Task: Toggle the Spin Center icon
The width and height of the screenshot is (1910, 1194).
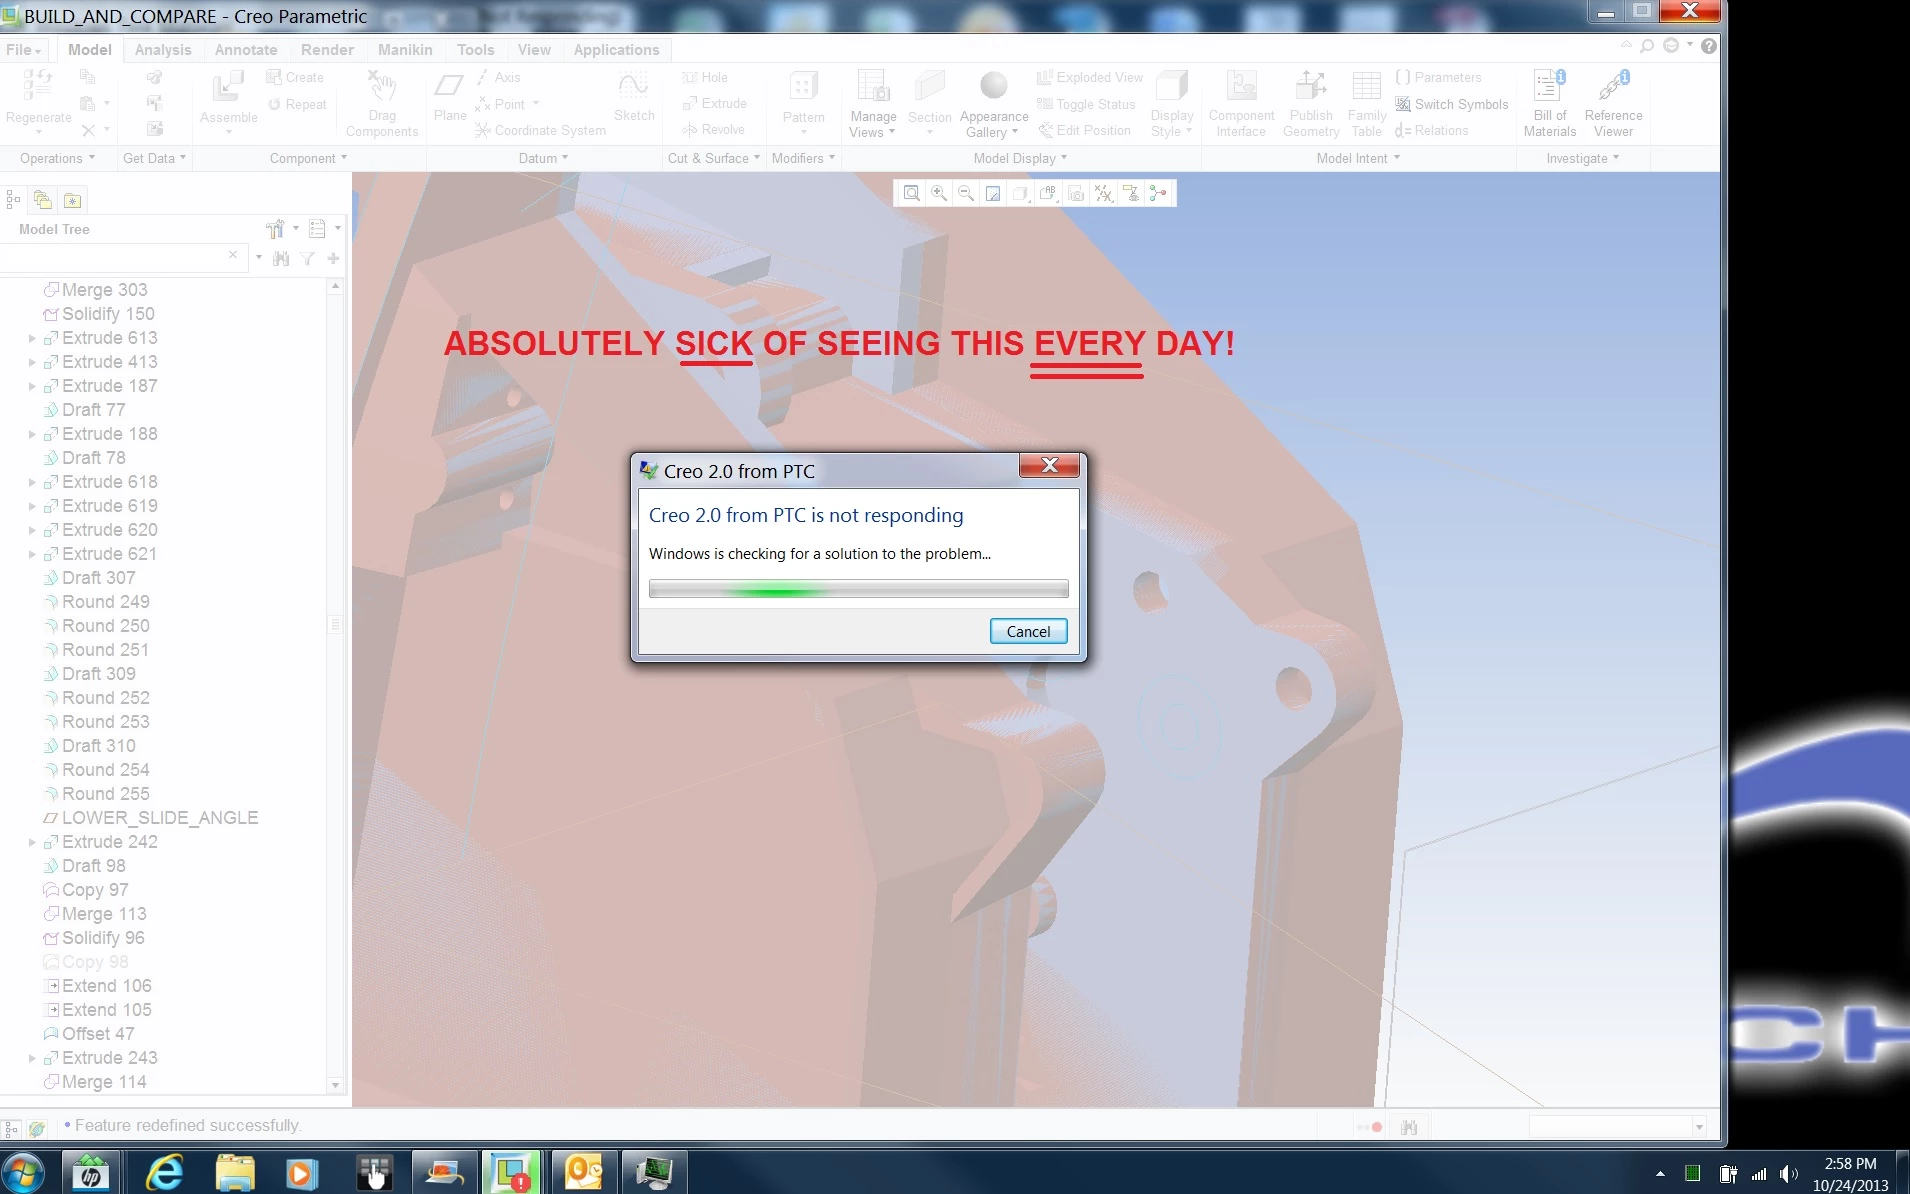Action: [1158, 193]
